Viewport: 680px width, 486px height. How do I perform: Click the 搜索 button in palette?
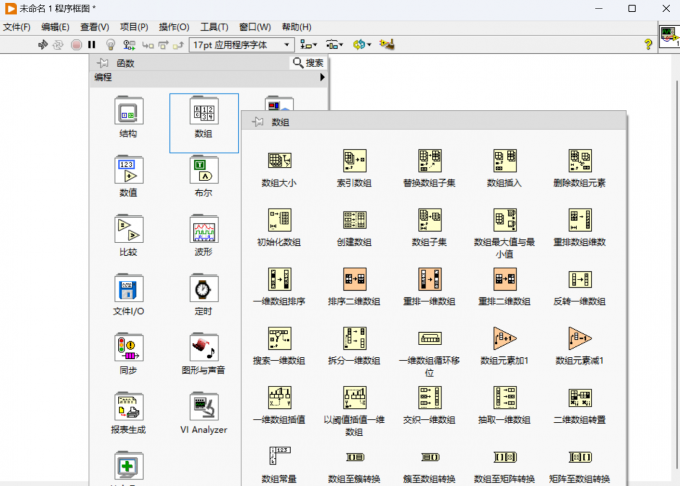(308, 63)
